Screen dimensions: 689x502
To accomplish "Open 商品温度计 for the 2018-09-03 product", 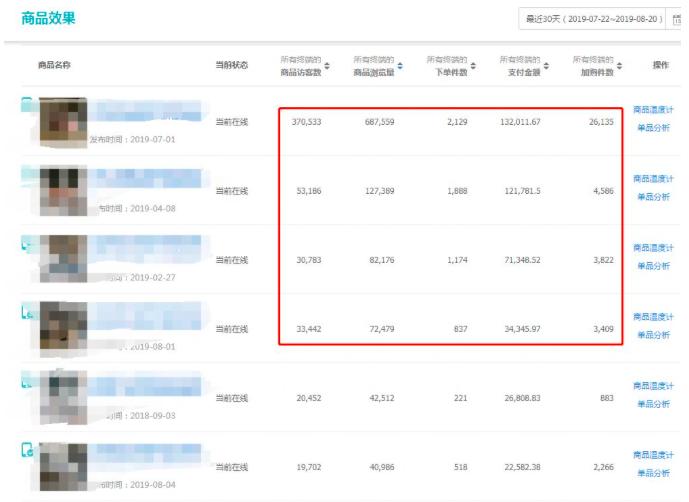I will pyautogui.click(x=653, y=386).
